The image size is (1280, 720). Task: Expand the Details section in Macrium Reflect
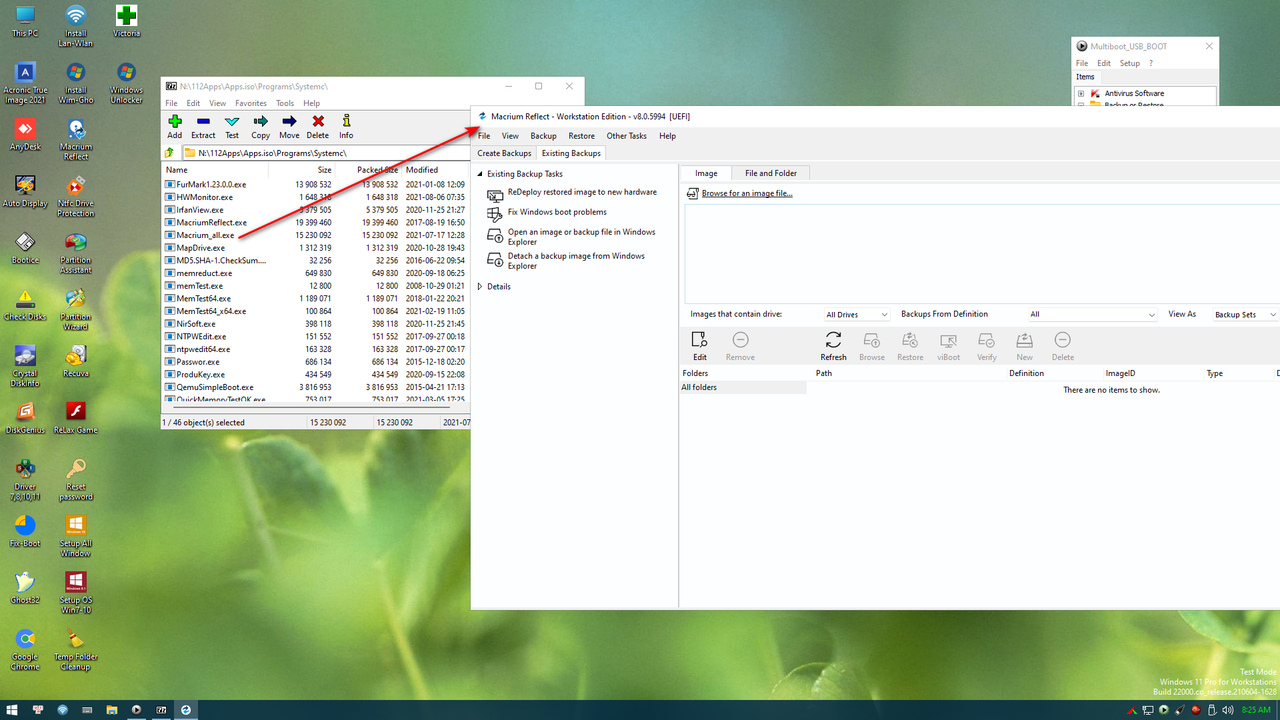480,287
